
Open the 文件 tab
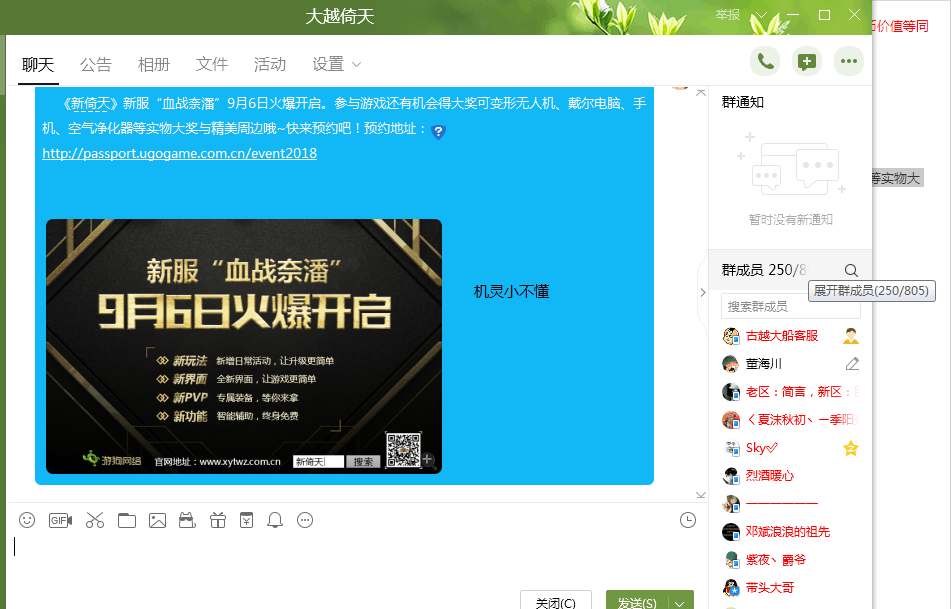tap(212, 64)
